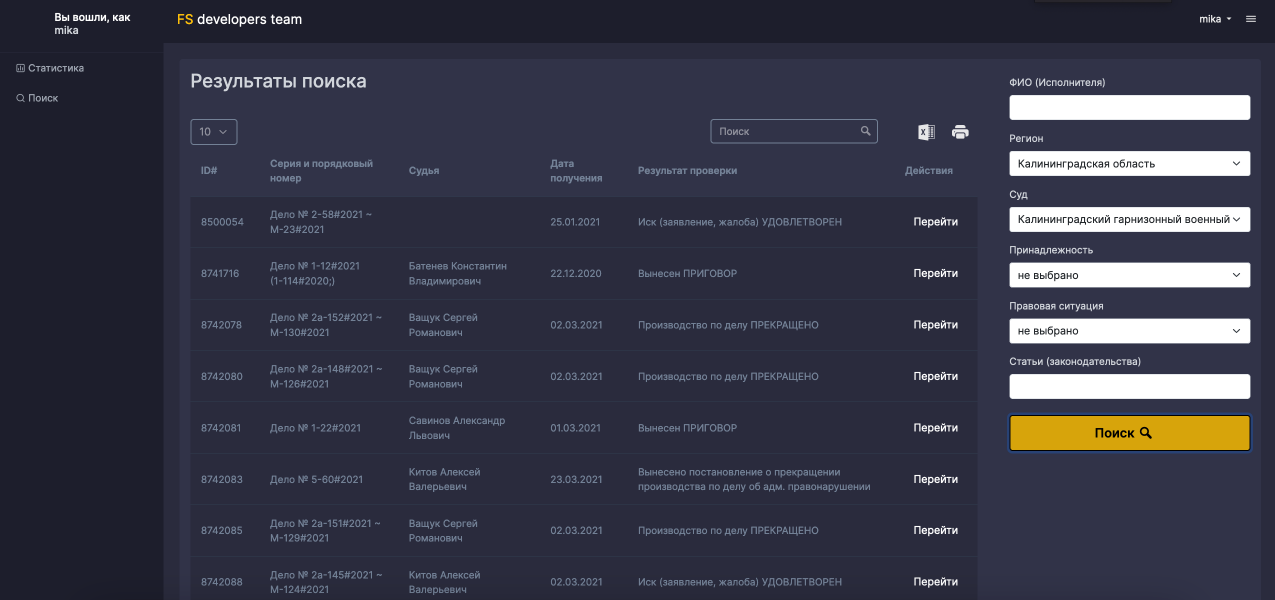
Task: Click the FS developers team logo
Action: (239, 19)
